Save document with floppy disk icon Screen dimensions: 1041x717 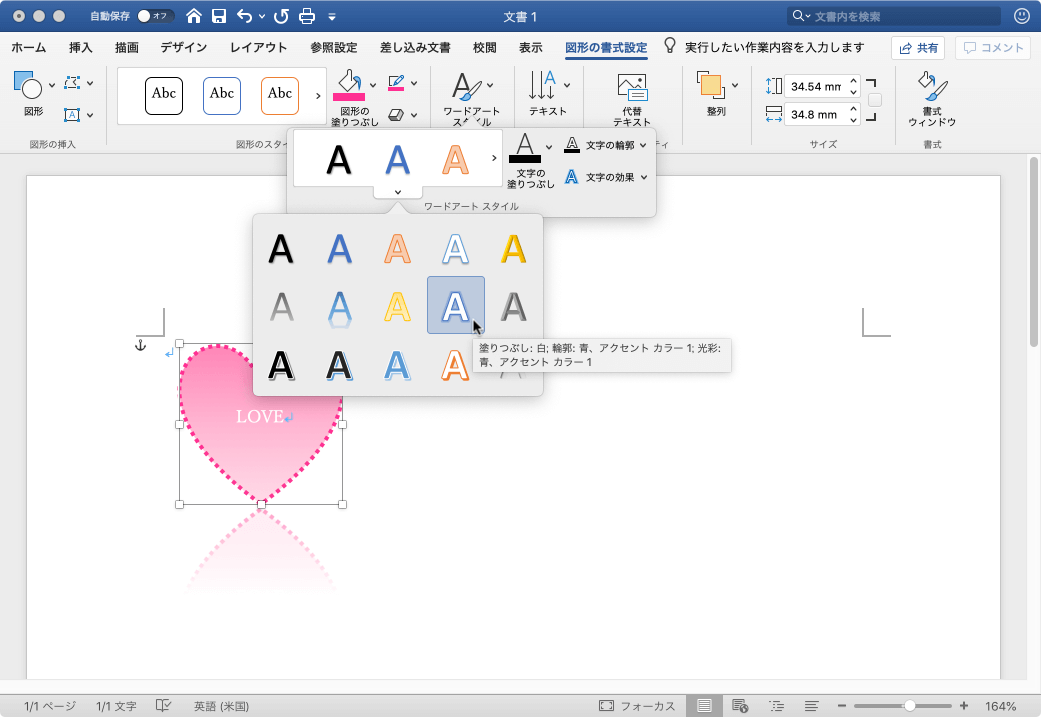[219, 16]
